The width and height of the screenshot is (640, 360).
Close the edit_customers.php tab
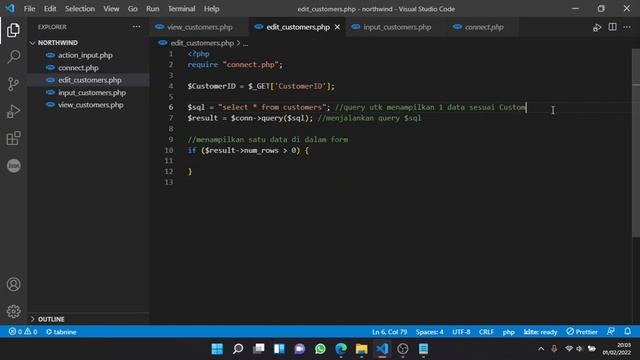point(337,27)
